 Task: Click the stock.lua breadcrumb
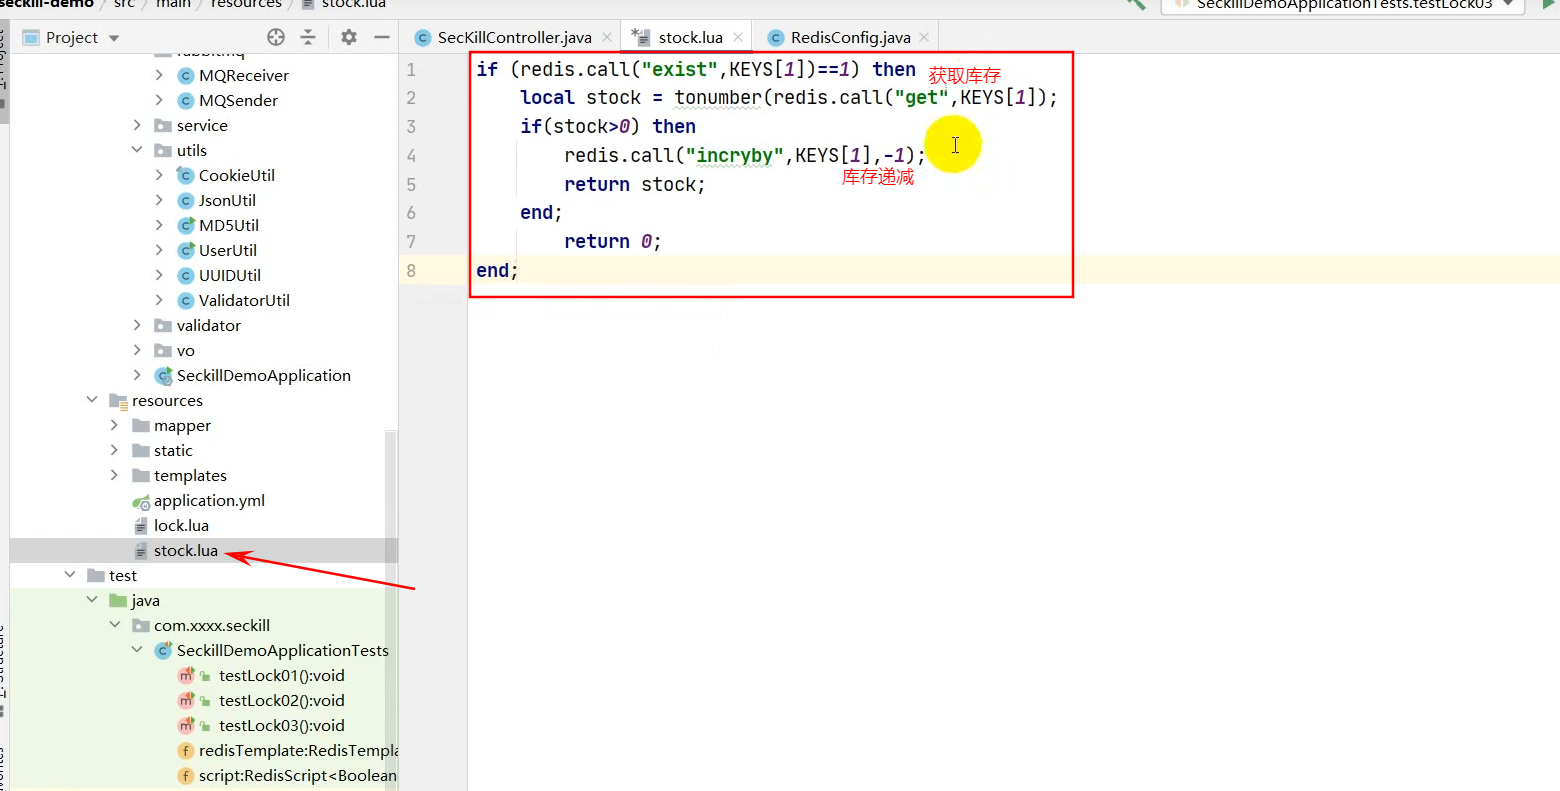tap(353, 4)
